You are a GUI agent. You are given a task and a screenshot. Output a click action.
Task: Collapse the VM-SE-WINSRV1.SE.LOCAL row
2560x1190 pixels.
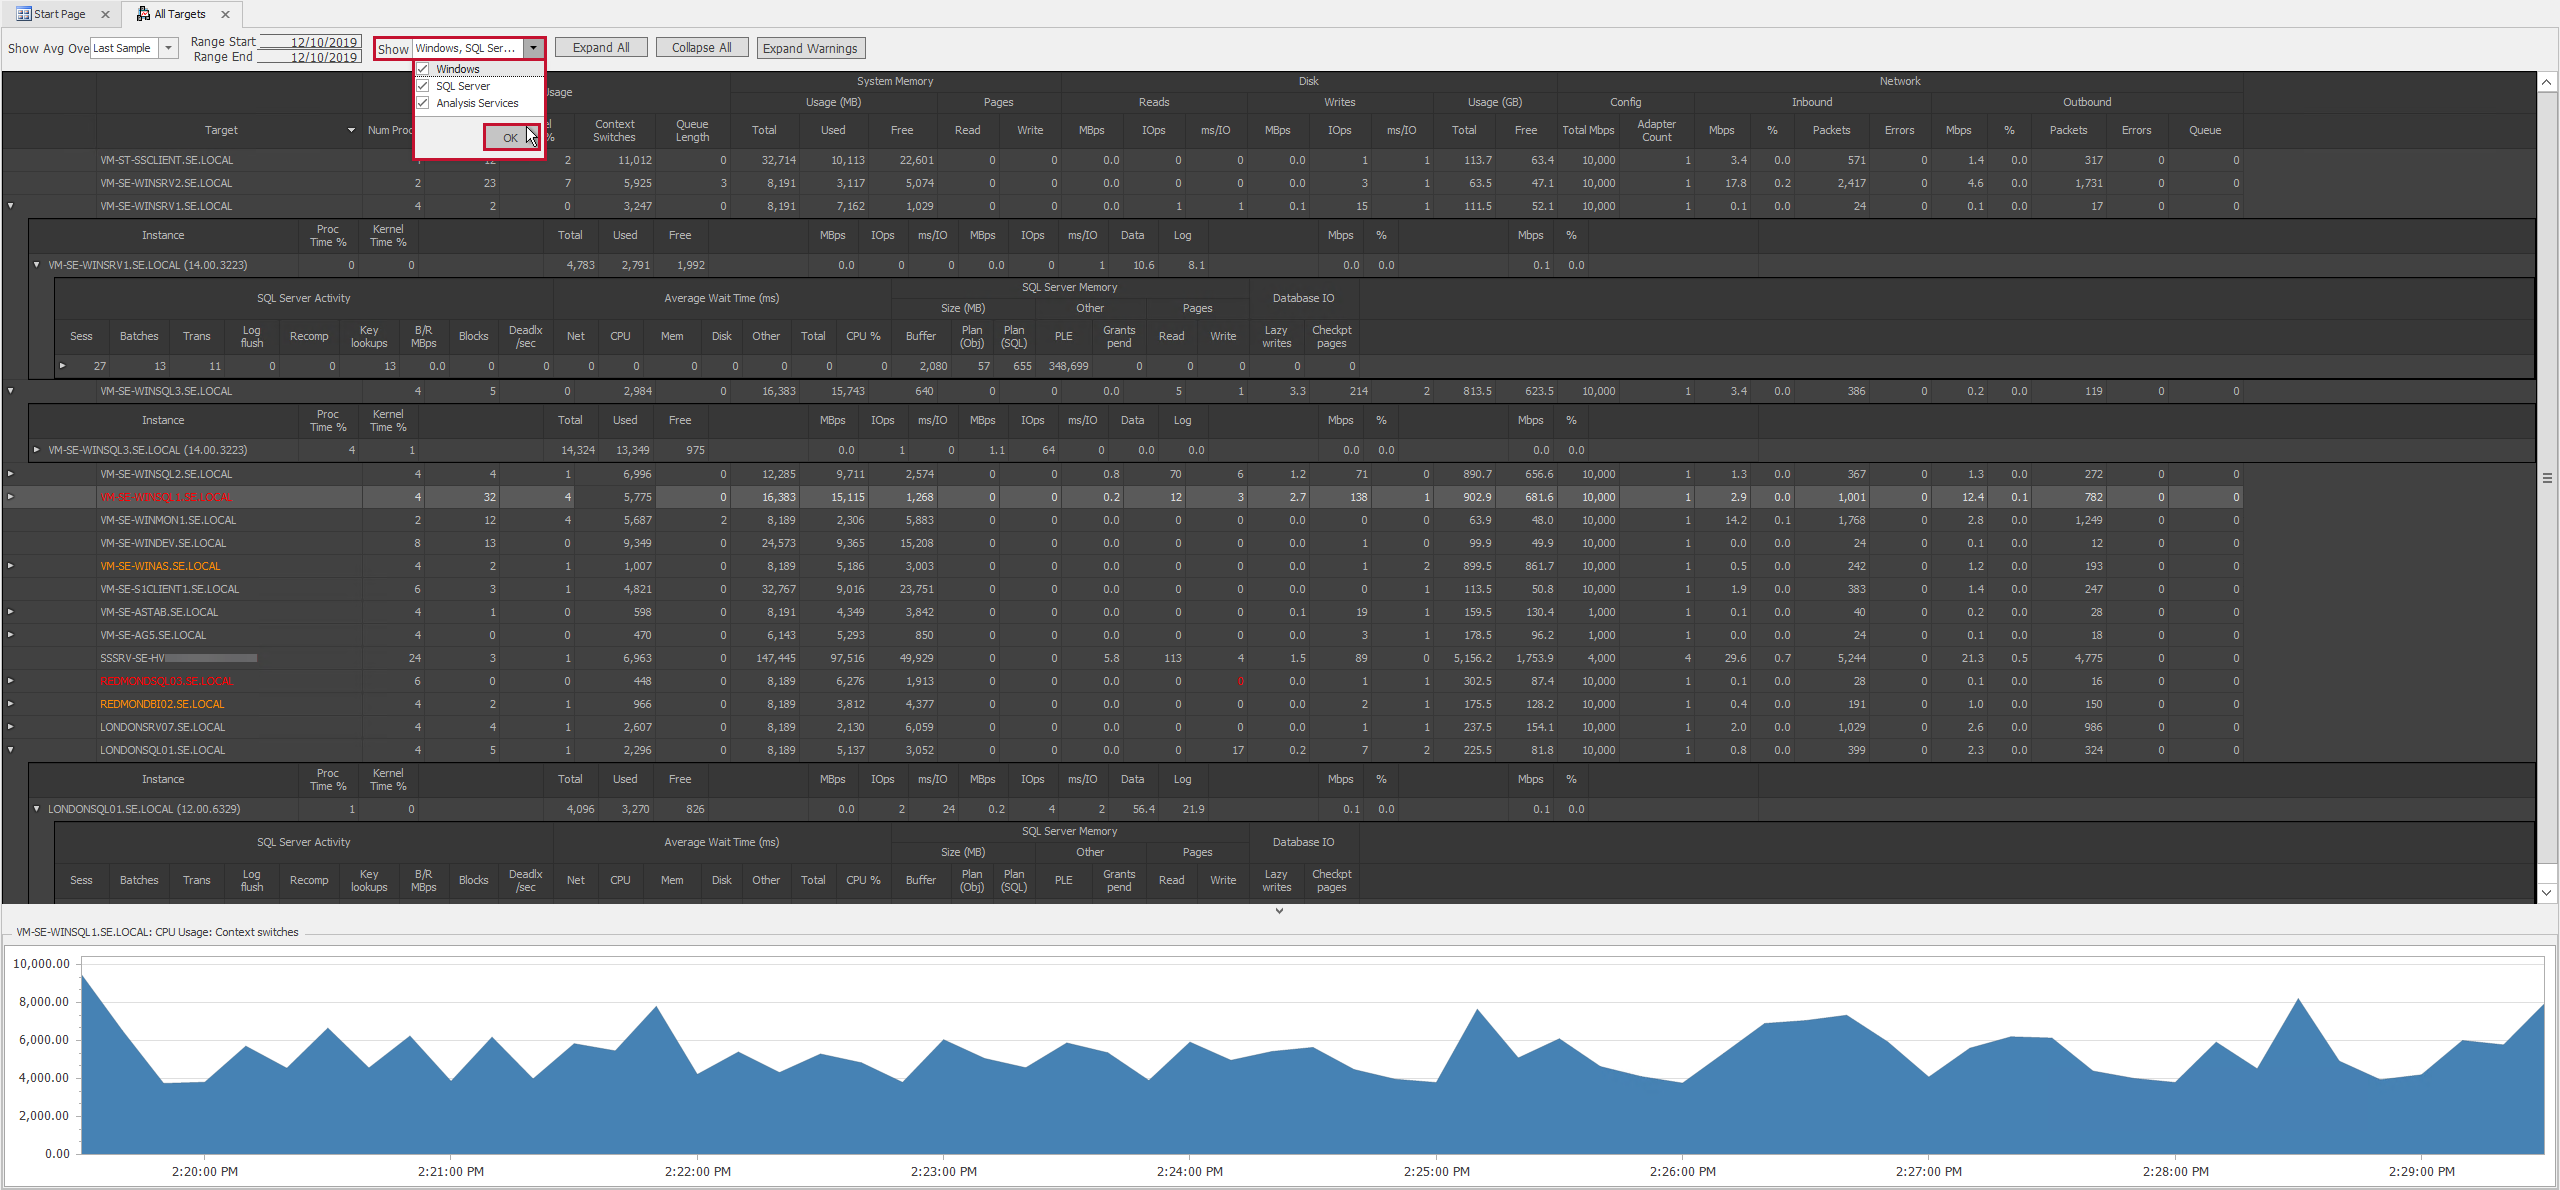tap(10, 205)
